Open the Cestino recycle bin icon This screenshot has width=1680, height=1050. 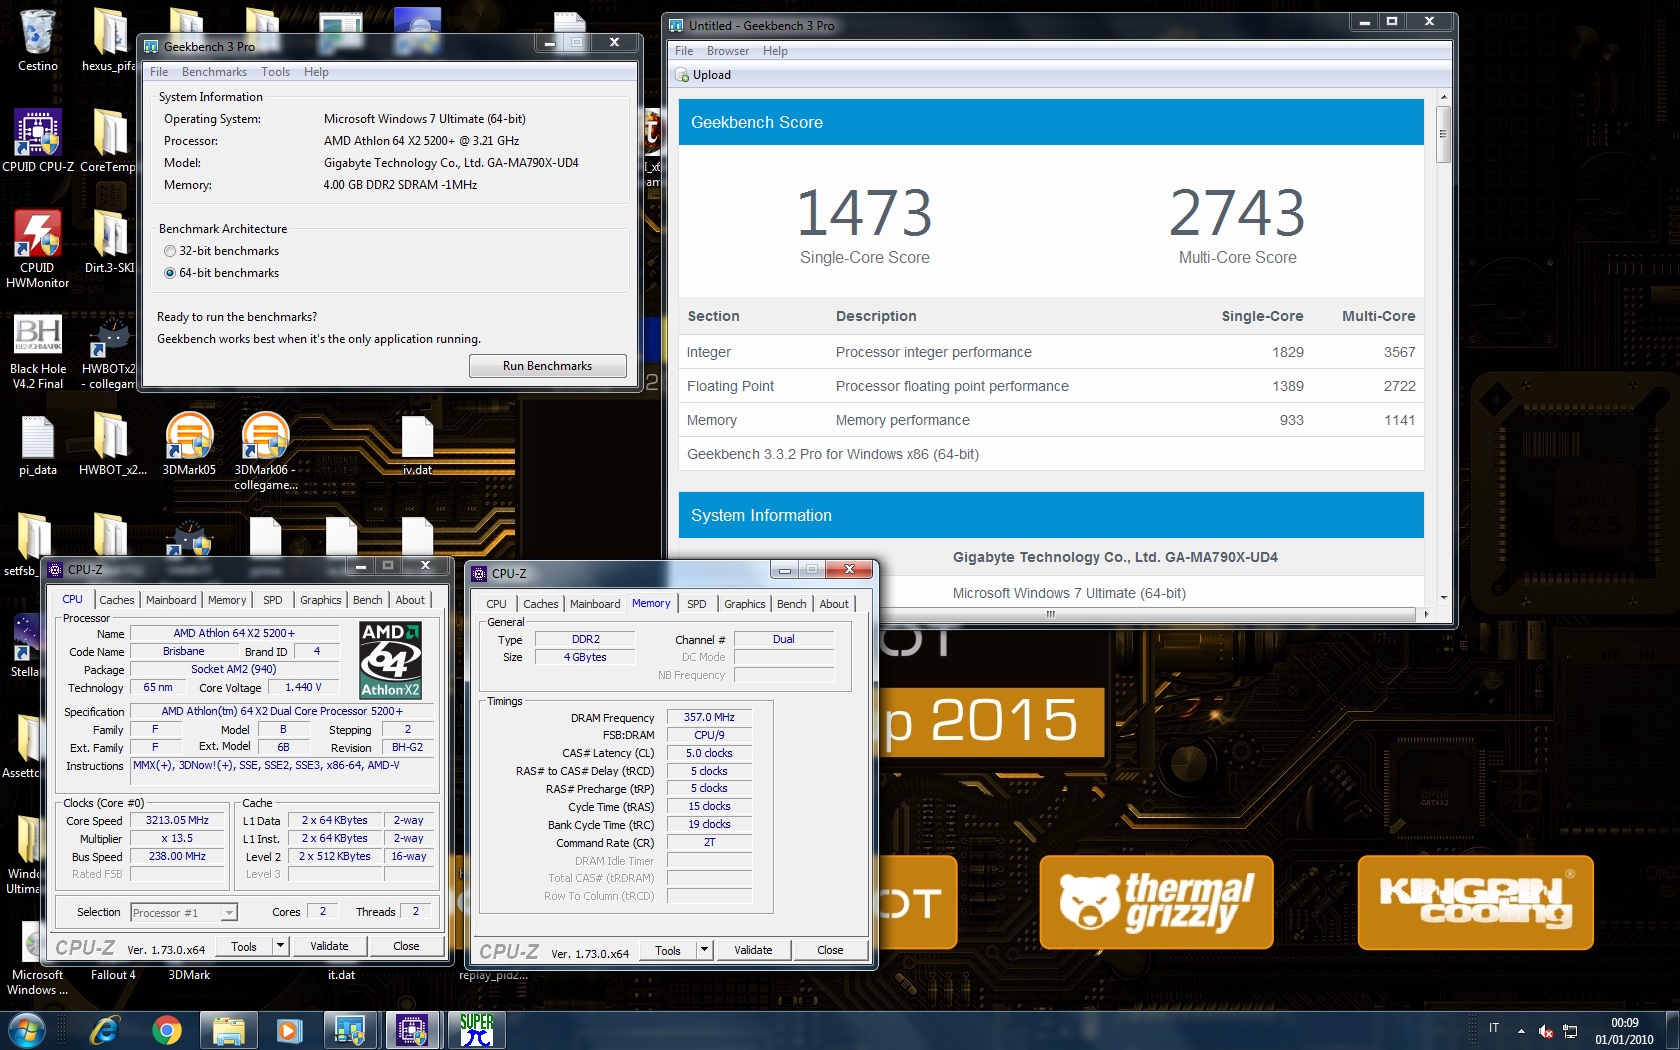tap(37, 40)
